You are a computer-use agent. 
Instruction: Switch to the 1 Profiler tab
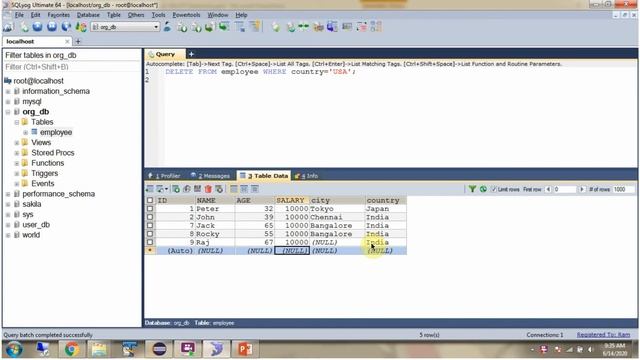(x=164, y=176)
